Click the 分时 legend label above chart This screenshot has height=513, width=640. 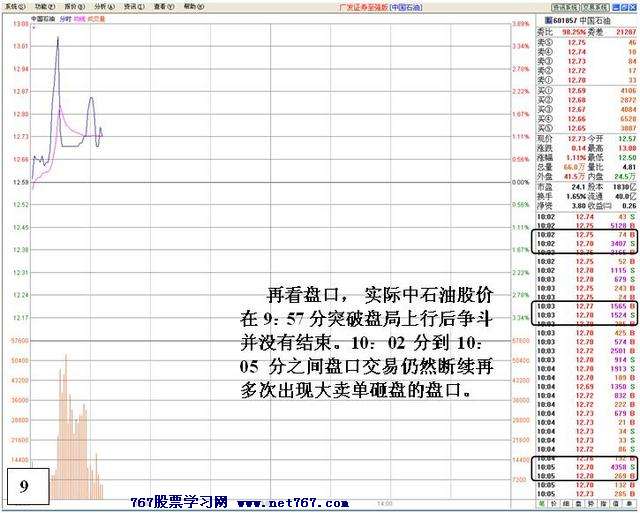point(65,19)
